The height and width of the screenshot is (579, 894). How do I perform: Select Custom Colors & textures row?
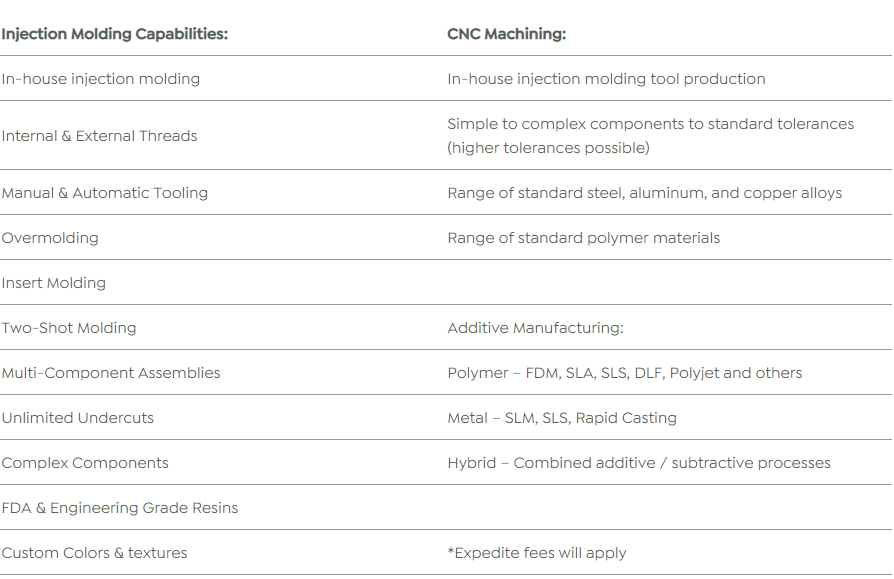point(95,553)
